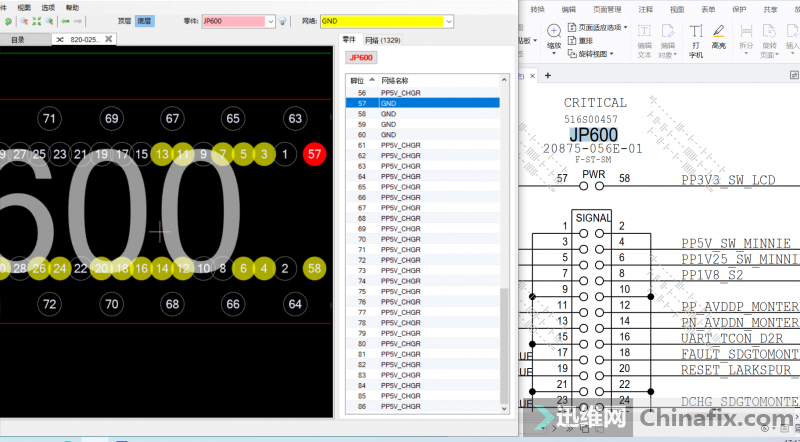
Task: Expand the Page Fit Options (页面适应选项) dropdown
Action: click(626, 27)
